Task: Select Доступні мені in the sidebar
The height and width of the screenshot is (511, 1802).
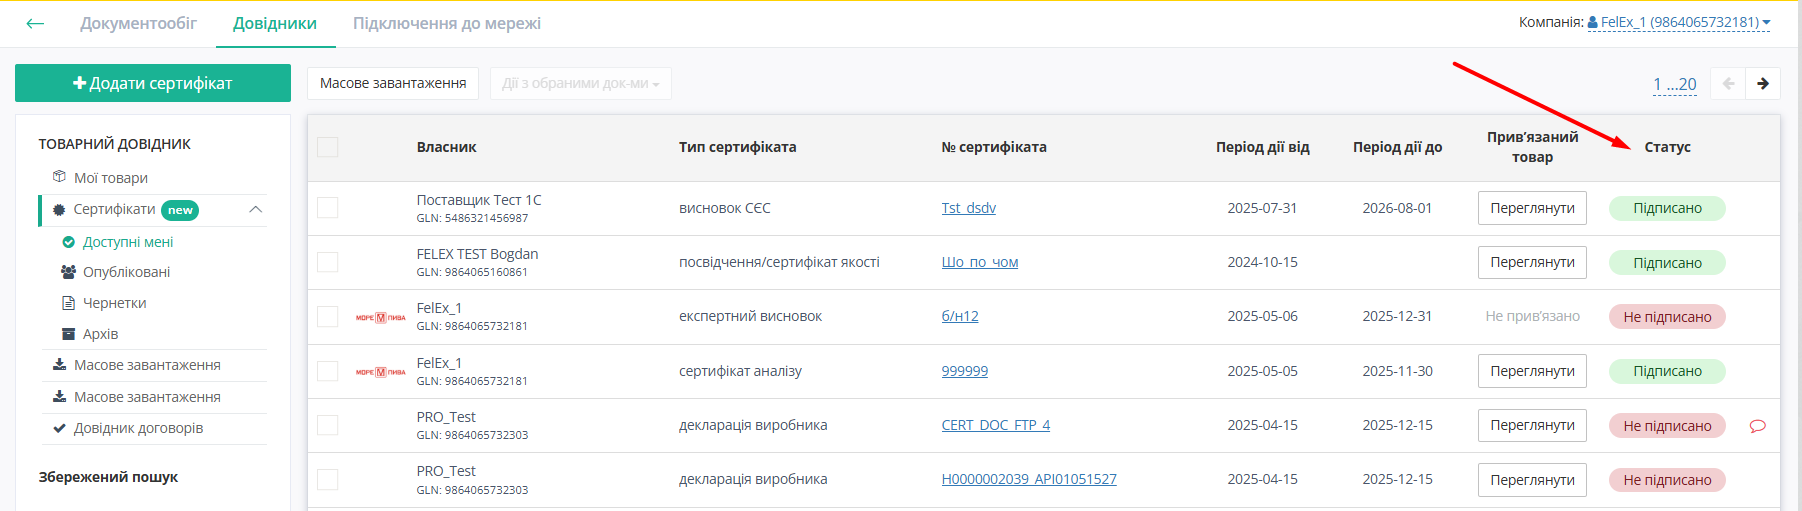Action: coord(128,242)
